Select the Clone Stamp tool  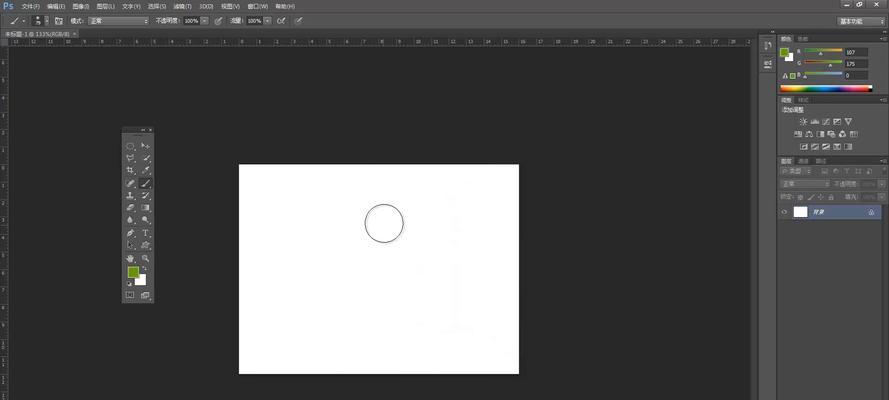pyautogui.click(x=130, y=195)
